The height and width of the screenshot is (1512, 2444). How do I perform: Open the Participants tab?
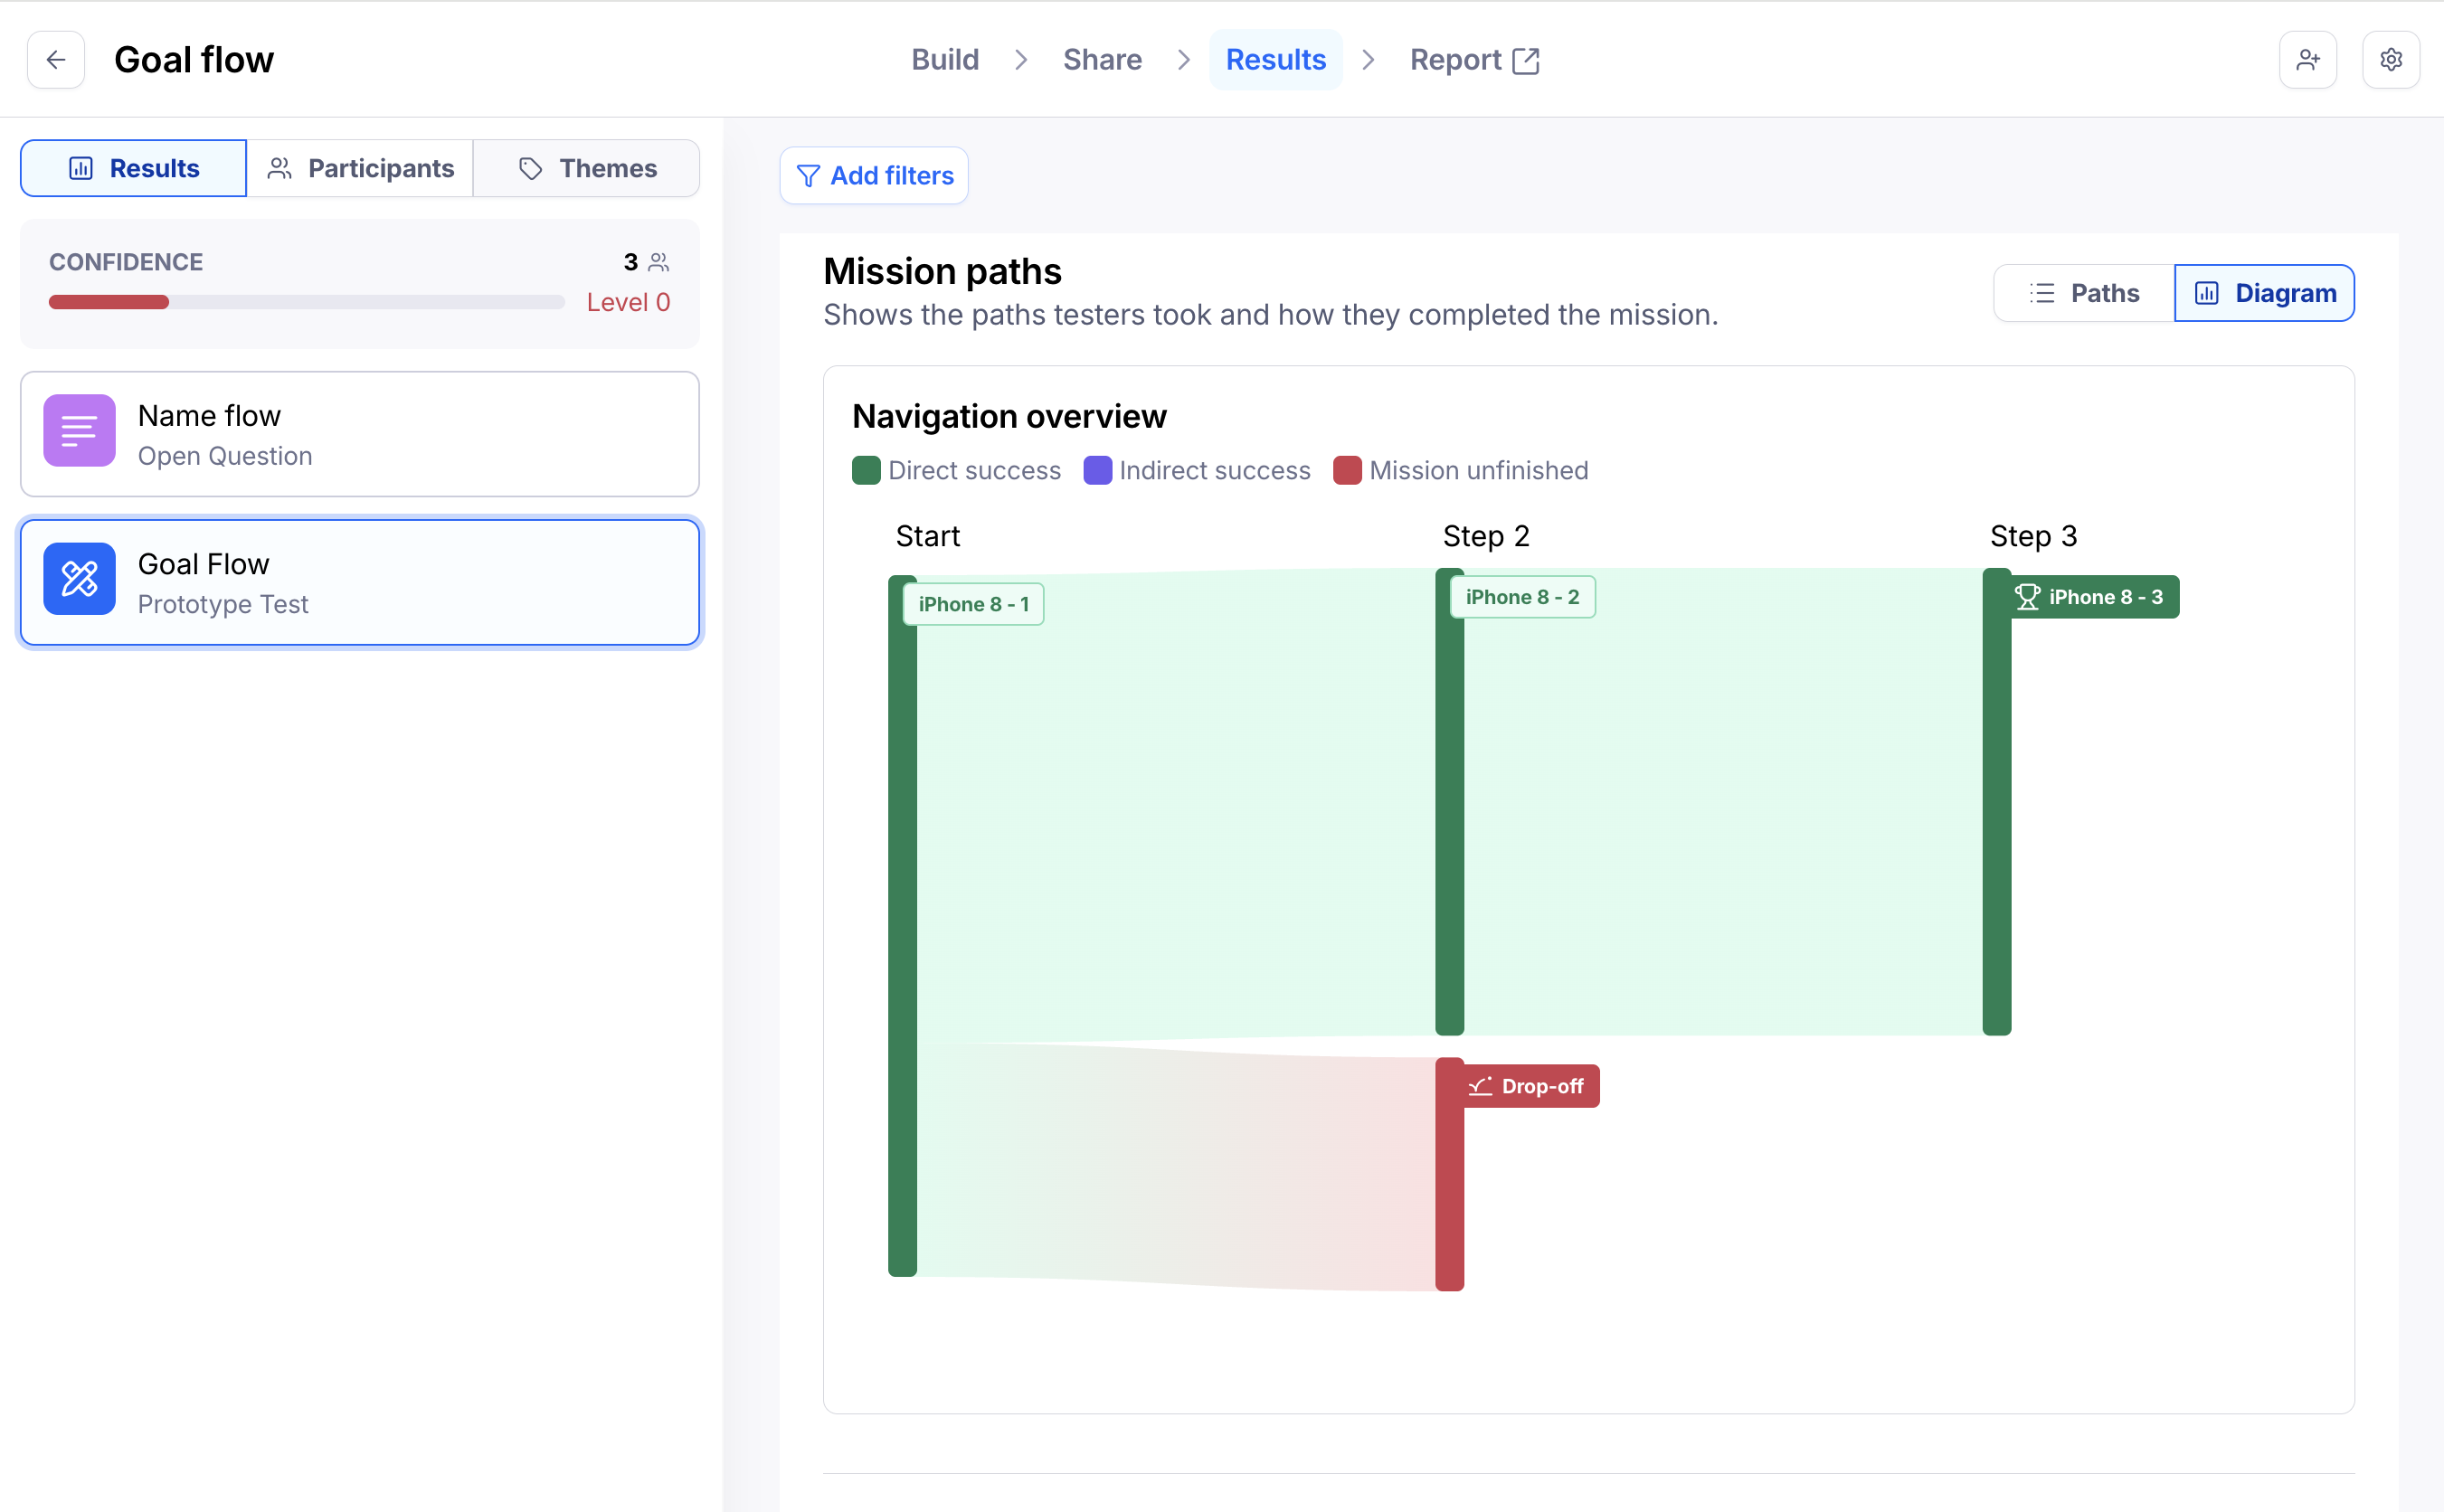pos(360,169)
